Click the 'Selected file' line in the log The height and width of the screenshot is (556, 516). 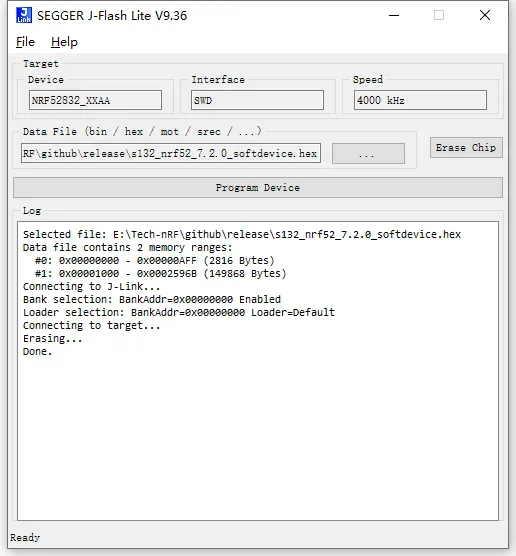(x=242, y=234)
